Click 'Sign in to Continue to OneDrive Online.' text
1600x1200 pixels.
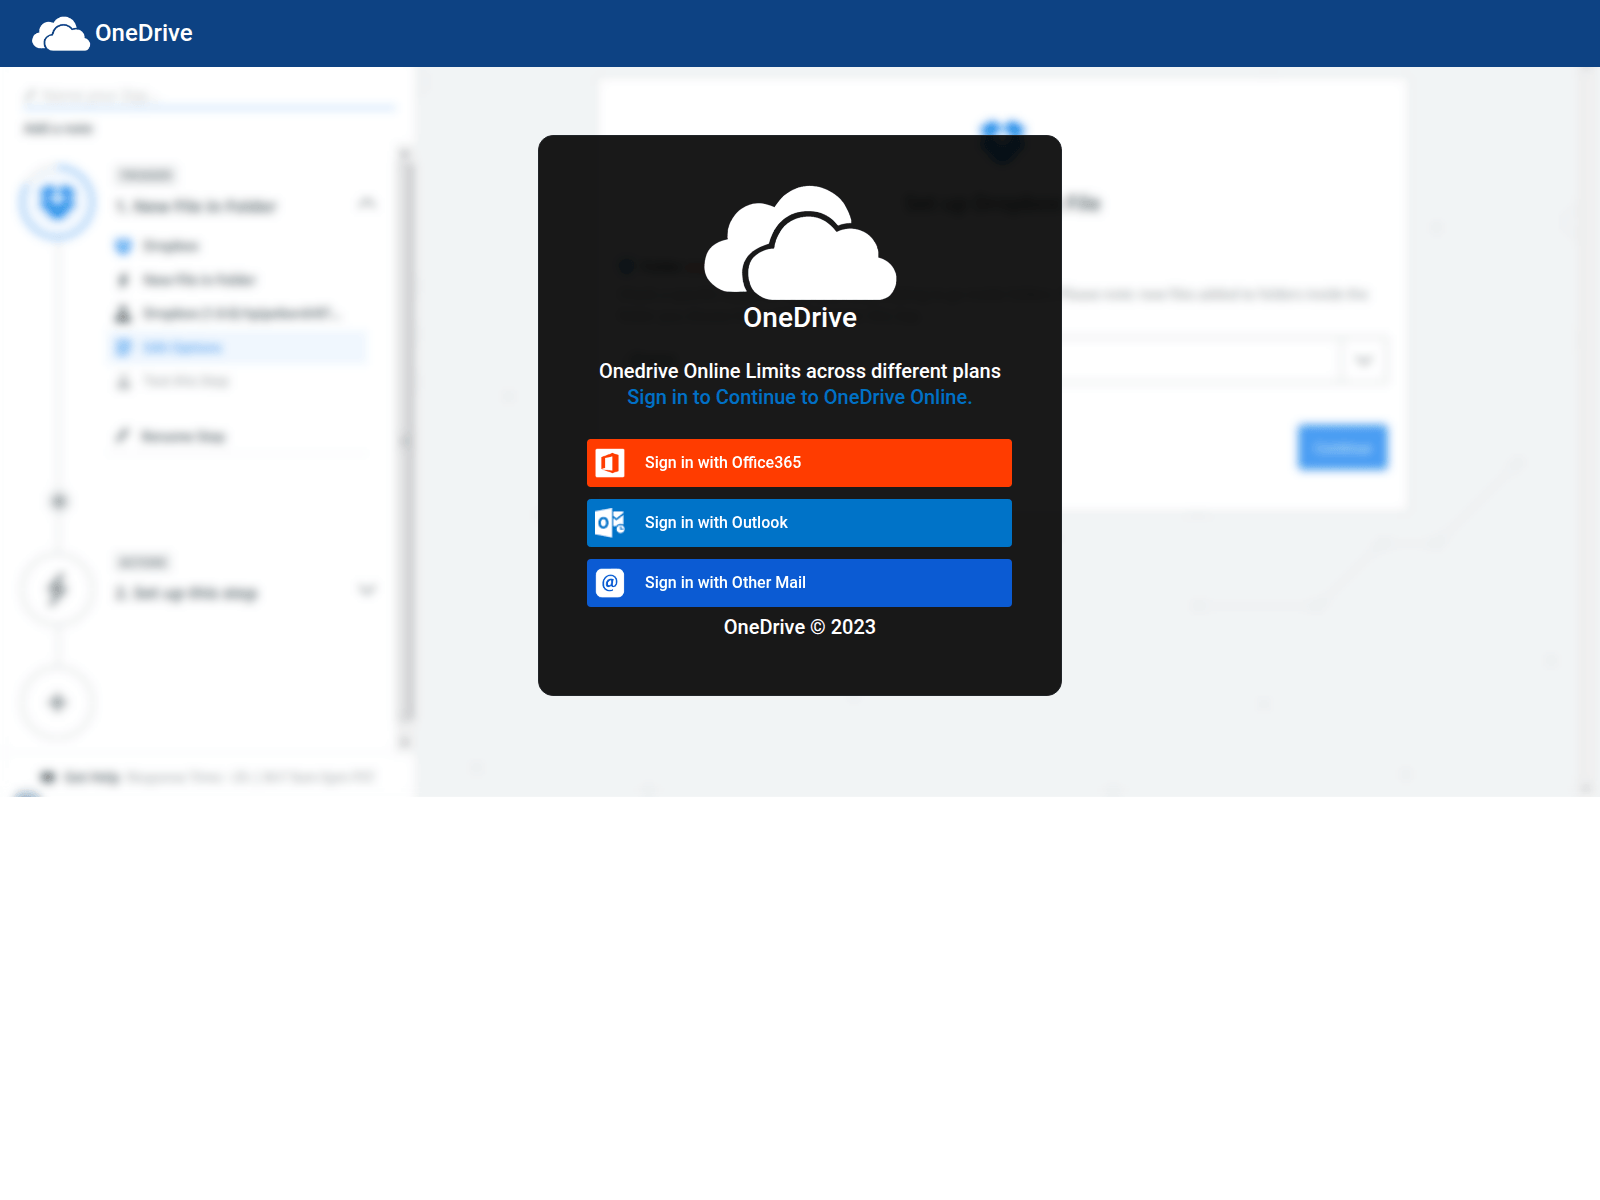(799, 397)
